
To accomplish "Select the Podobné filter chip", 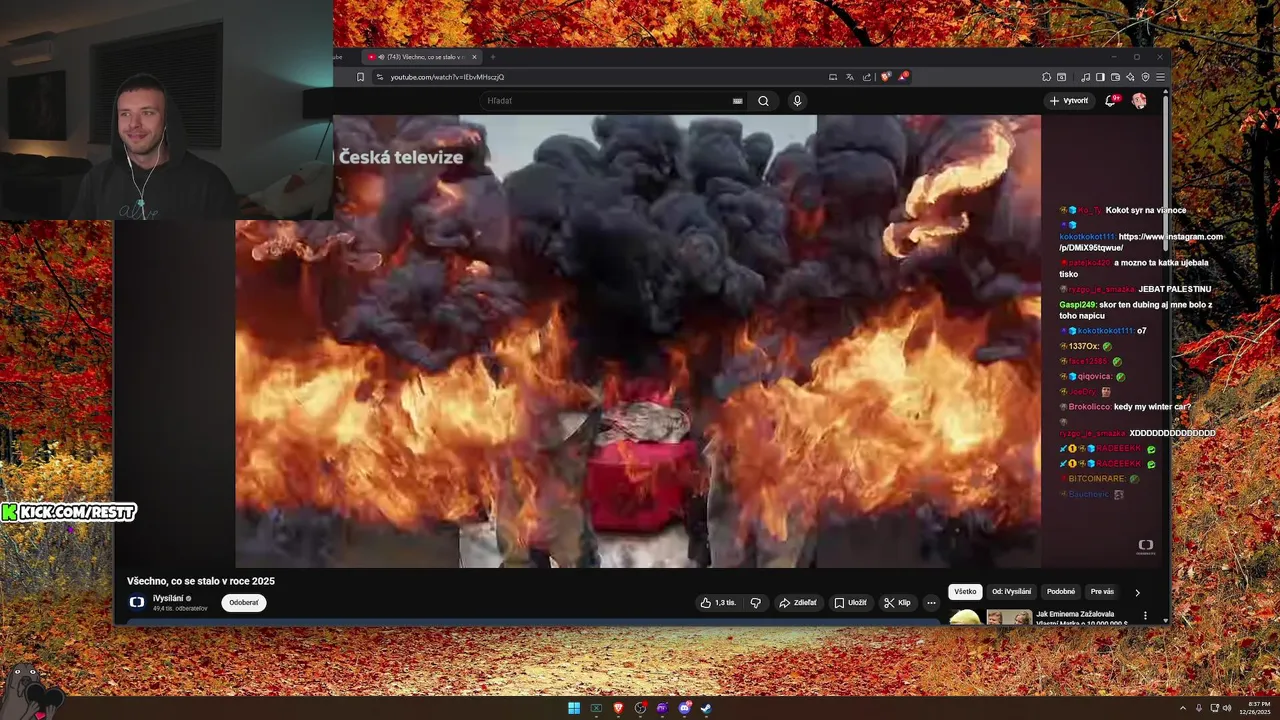I will click(1061, 592).
